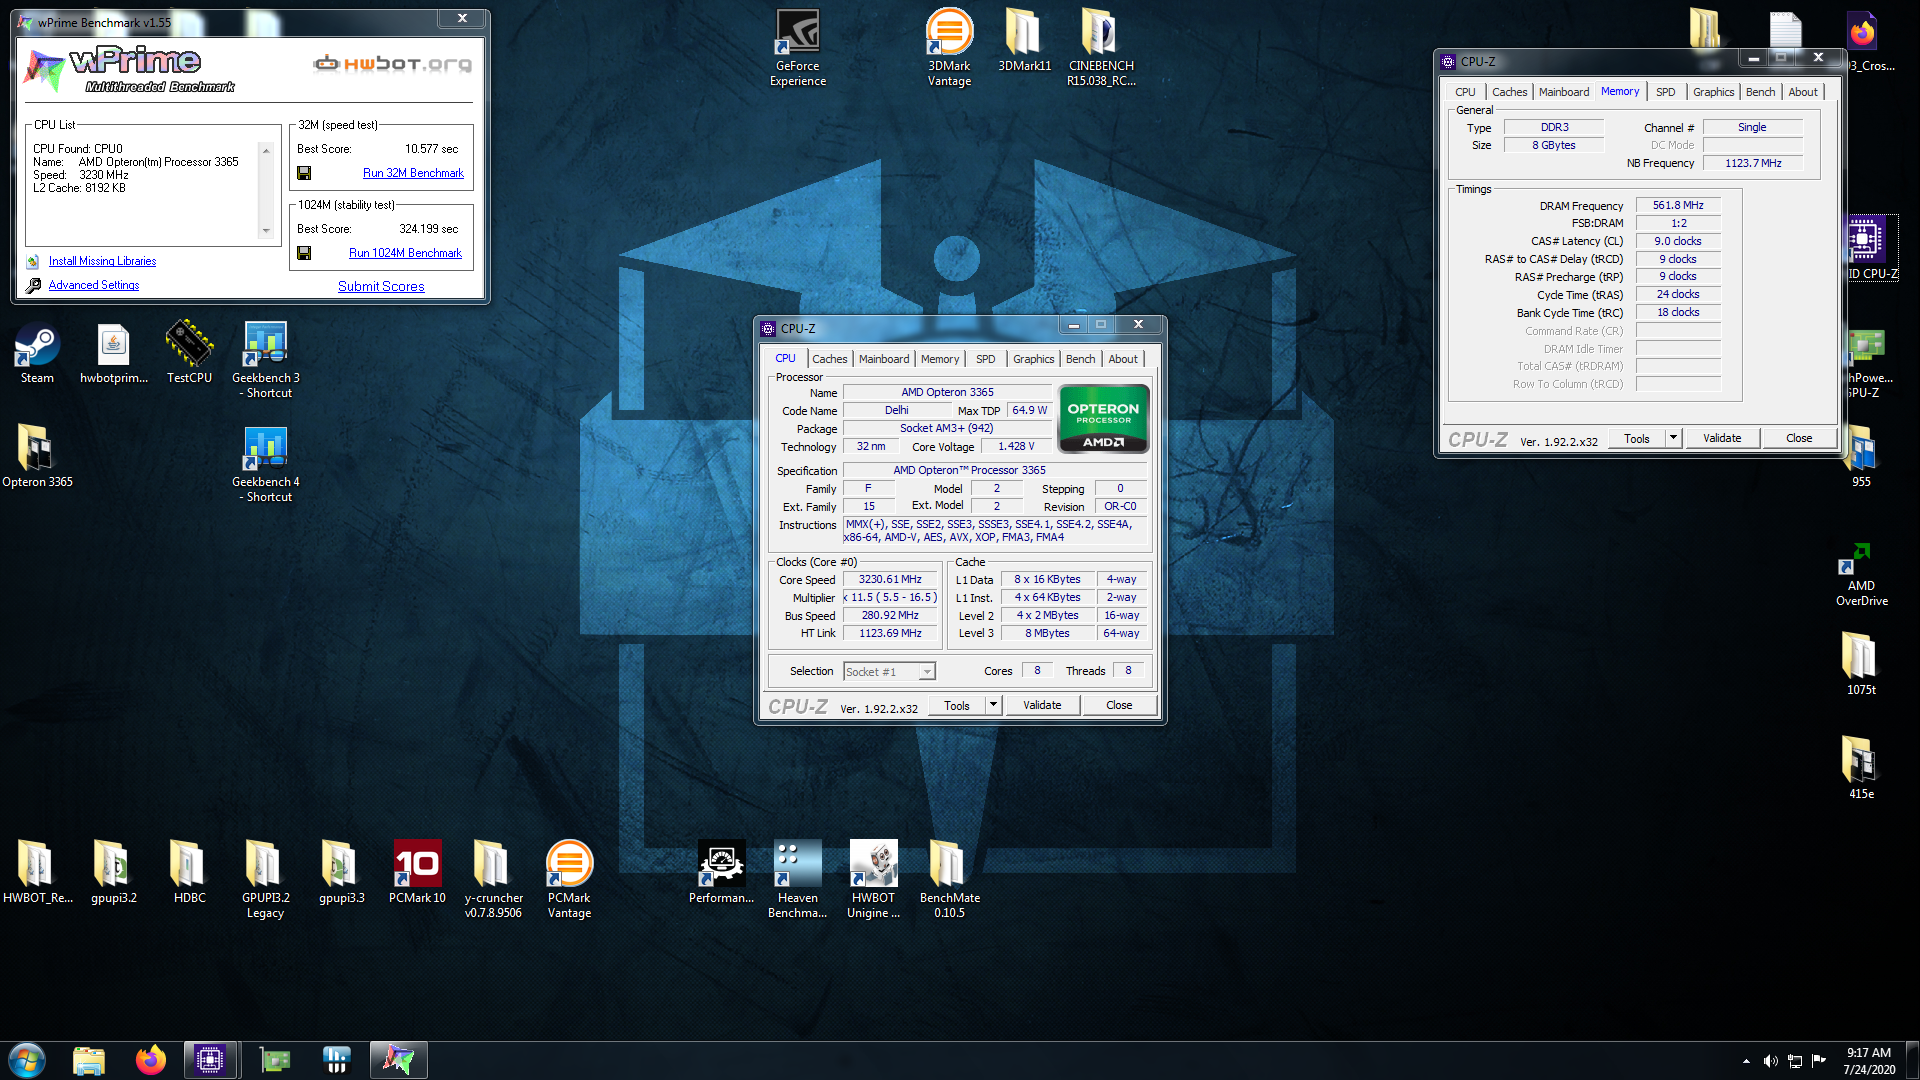Expand Tools dropdown arrow in Memory CPU-Z
The width and height of the screenshot is (1920, 1080).
click(1673, 438)
